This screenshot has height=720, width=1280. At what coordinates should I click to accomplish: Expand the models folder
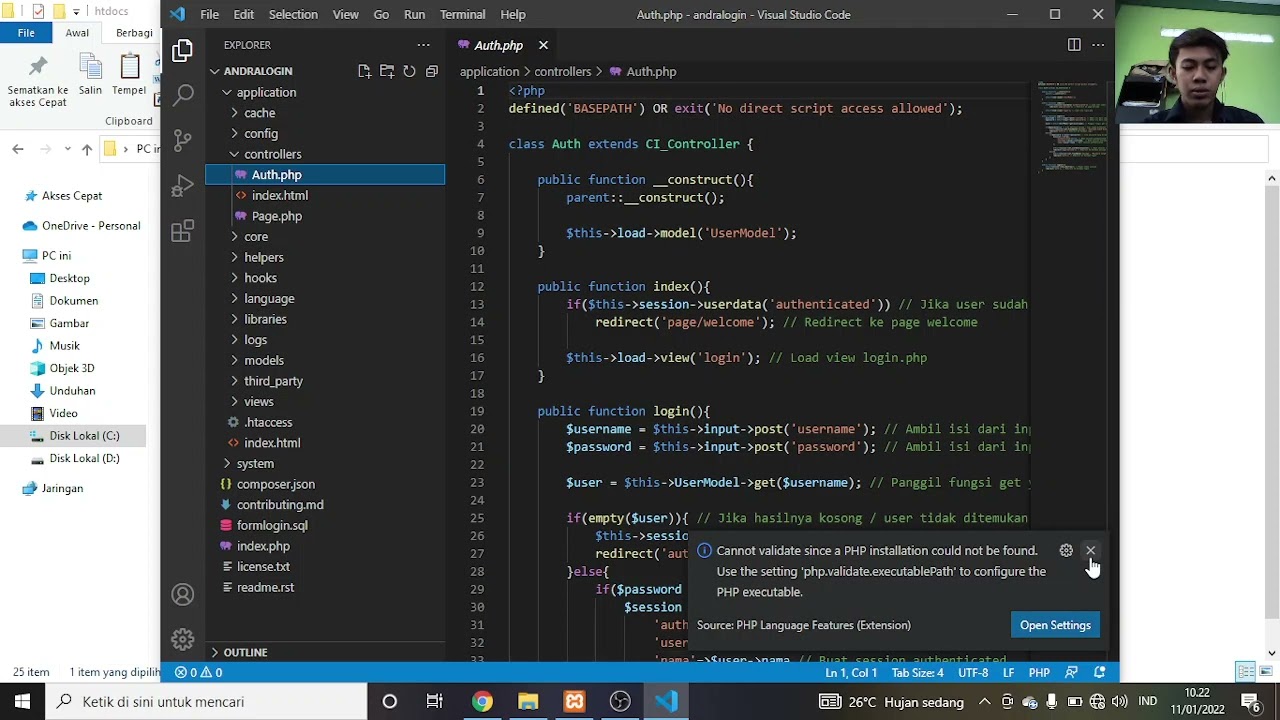click(x=264, y=360)
